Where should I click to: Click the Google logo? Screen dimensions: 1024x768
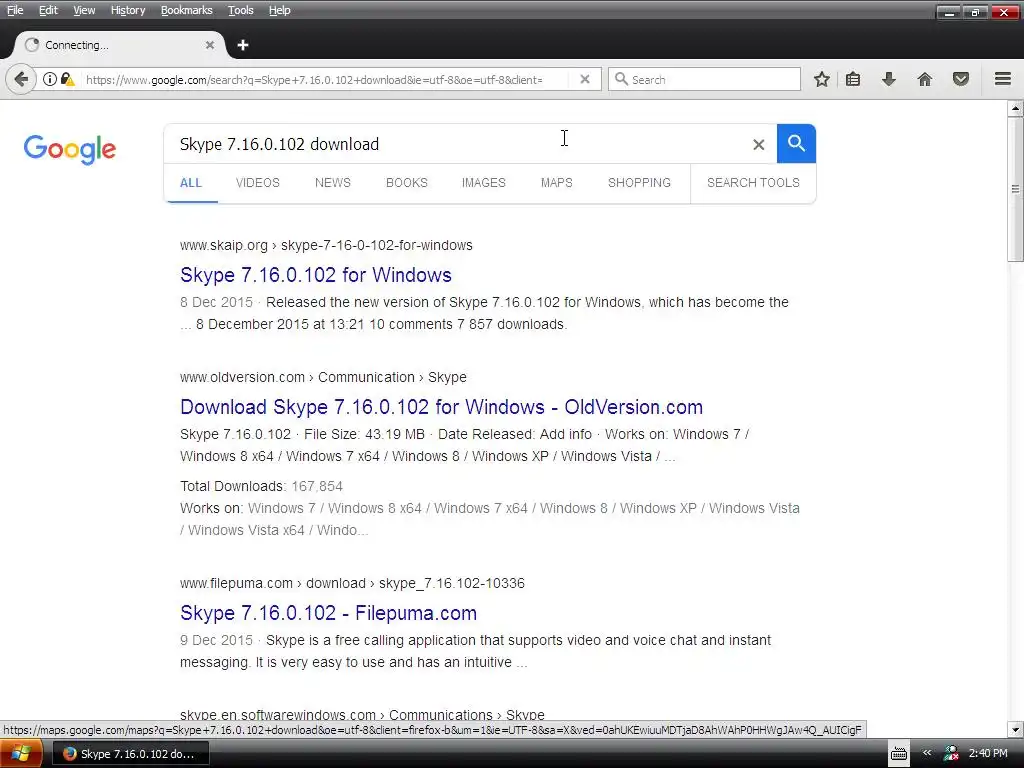coord(70,149)
